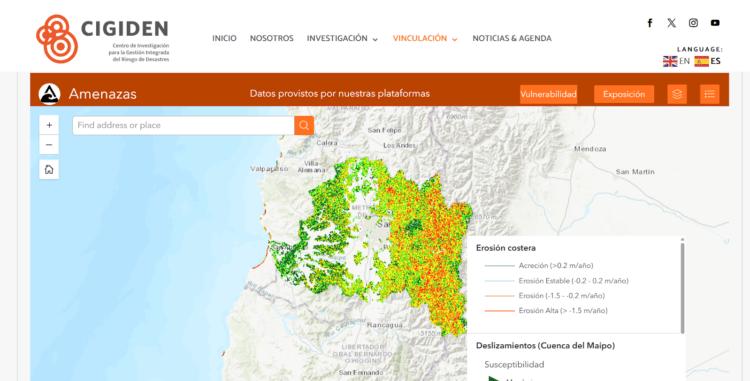Open the map layers icon
This screenshot has height=381, width=750.
click(x=677, y=94)
